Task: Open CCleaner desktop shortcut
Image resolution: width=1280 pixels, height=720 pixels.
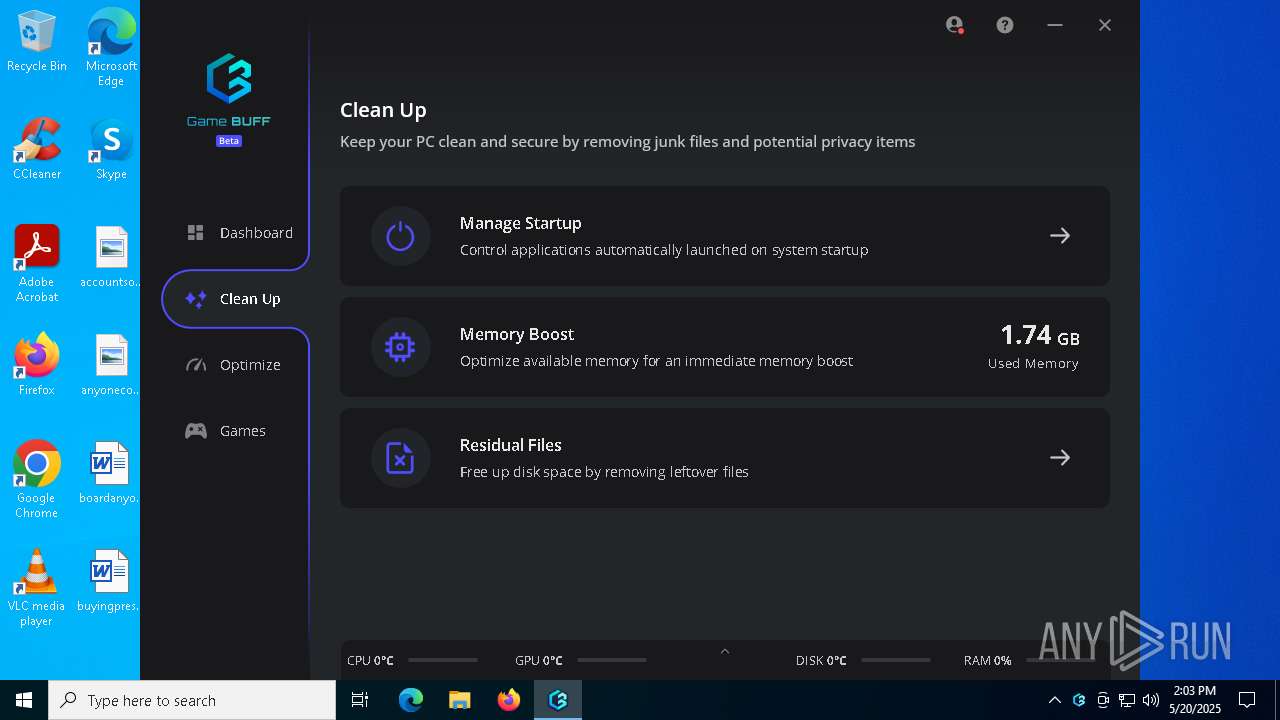Action: point(37,149)
